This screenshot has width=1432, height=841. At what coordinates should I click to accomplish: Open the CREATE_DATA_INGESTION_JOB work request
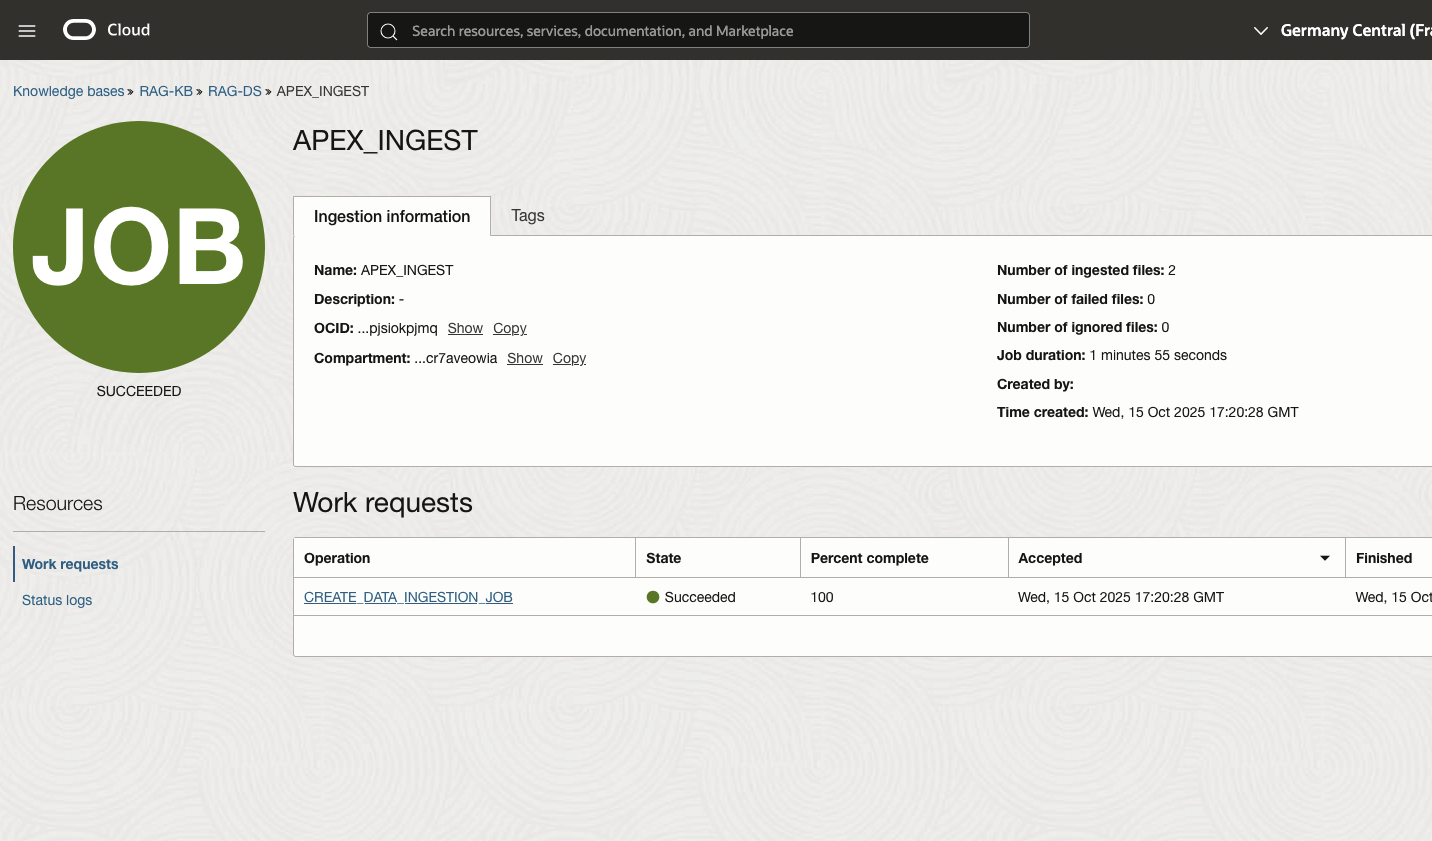click(408, 596)
